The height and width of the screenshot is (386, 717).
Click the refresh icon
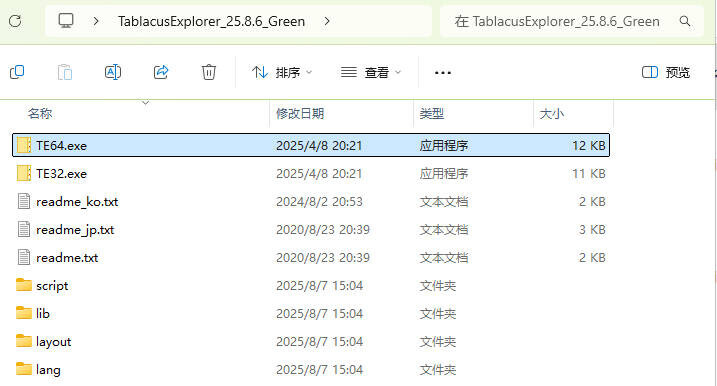coord(15,21)
